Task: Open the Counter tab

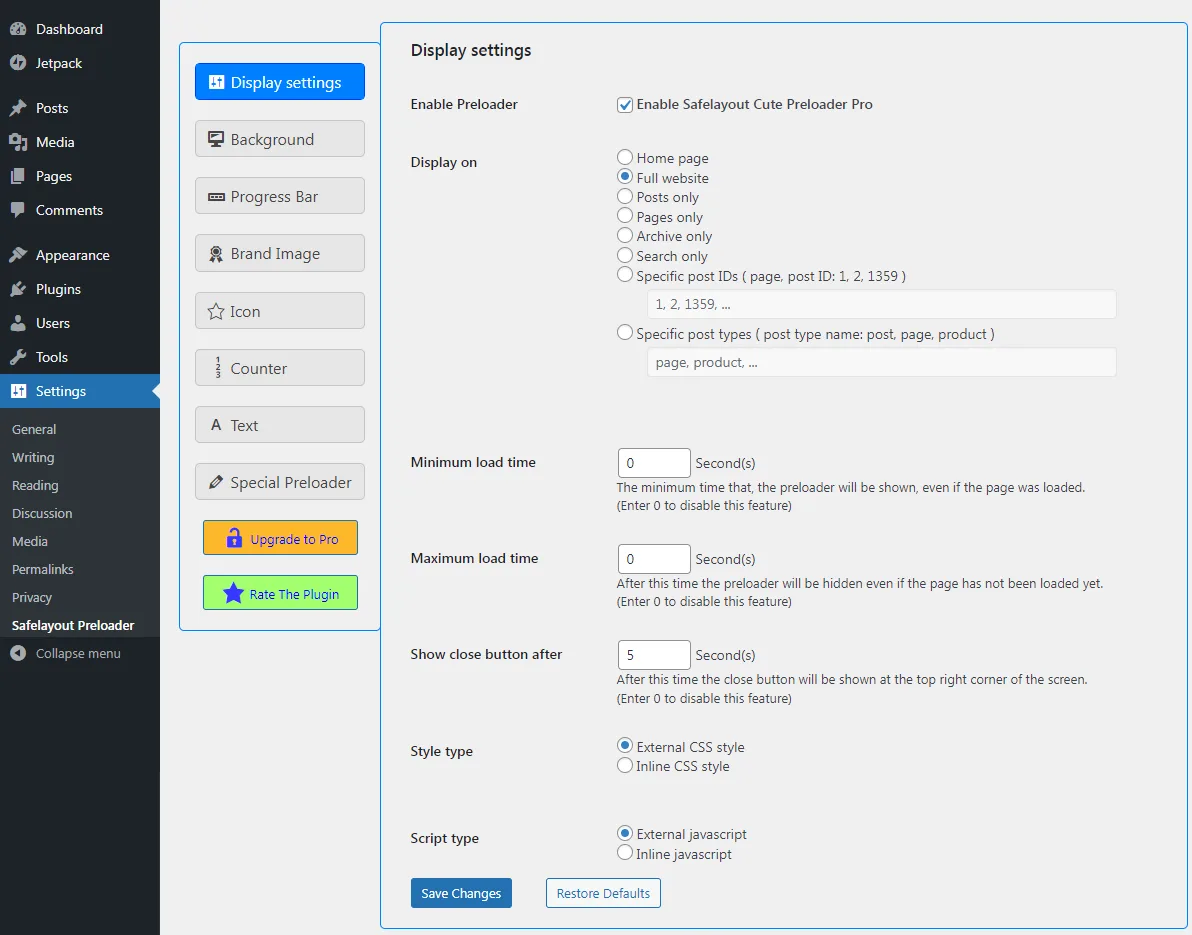Action: click(x=280, y=368)
